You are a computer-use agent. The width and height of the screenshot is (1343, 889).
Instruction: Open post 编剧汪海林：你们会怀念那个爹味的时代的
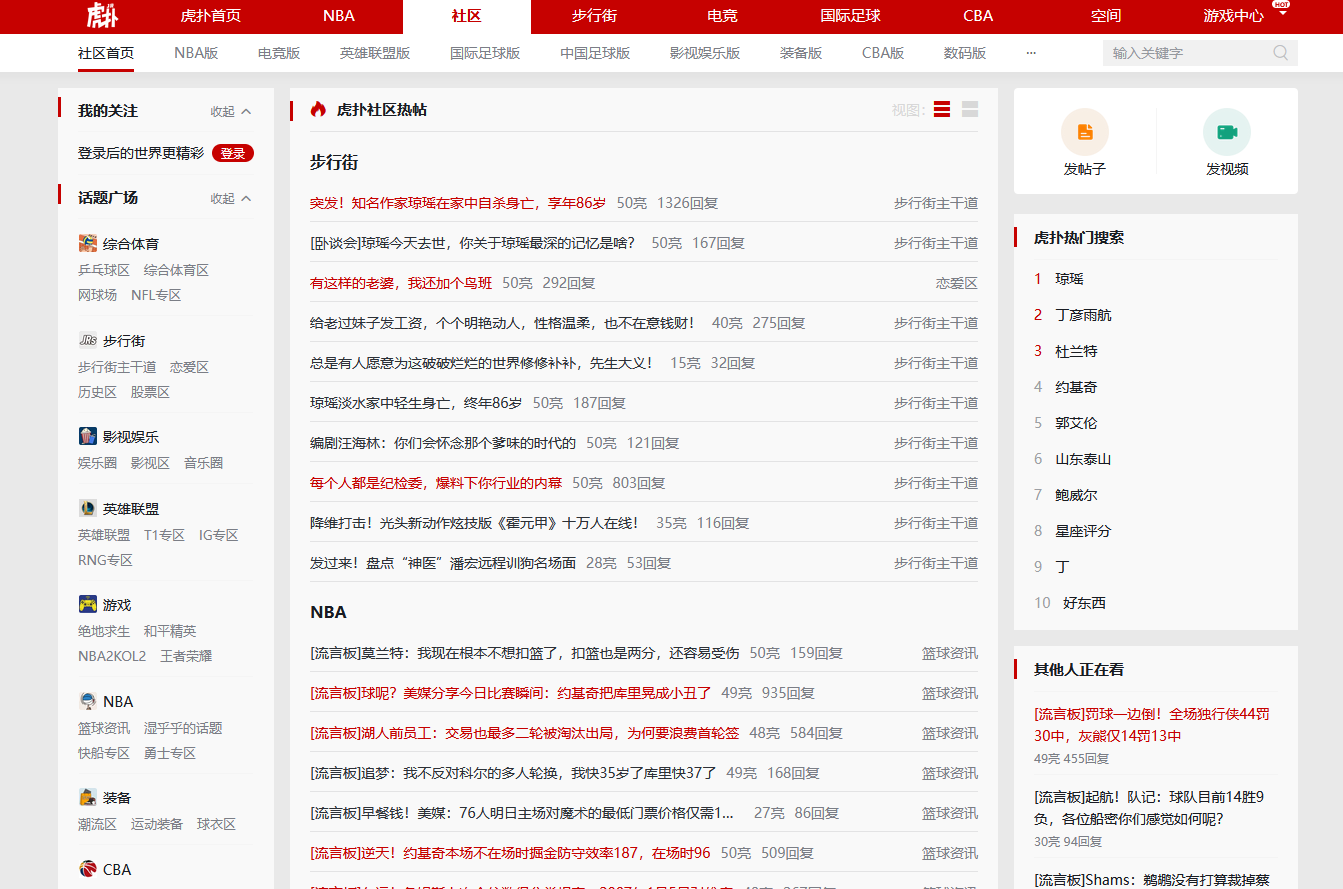(x=443, y=443)
